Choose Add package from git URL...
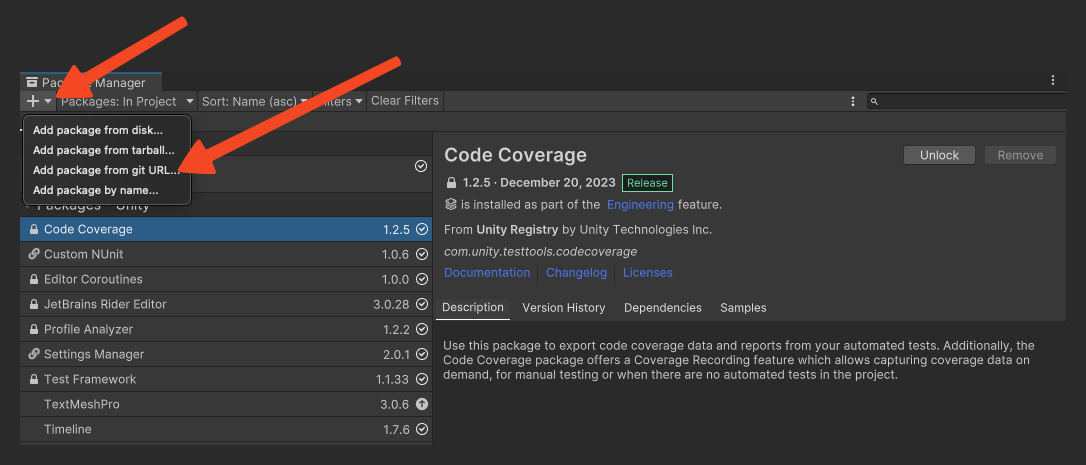Screen dimensions: 1086x465 coord(106,170)
